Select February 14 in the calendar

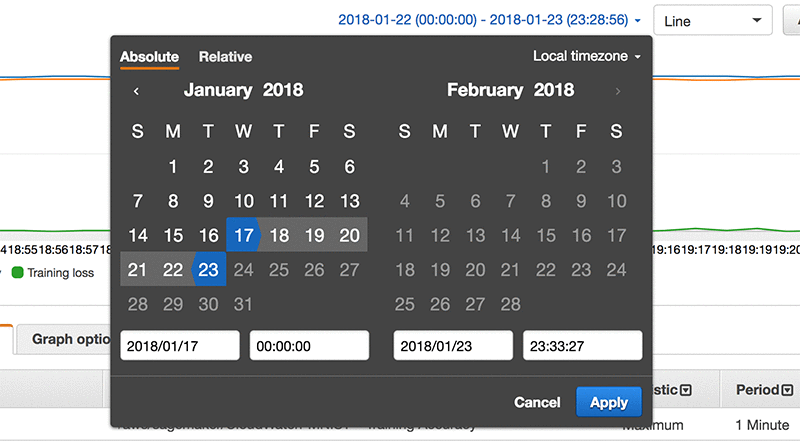click(510, 235)
